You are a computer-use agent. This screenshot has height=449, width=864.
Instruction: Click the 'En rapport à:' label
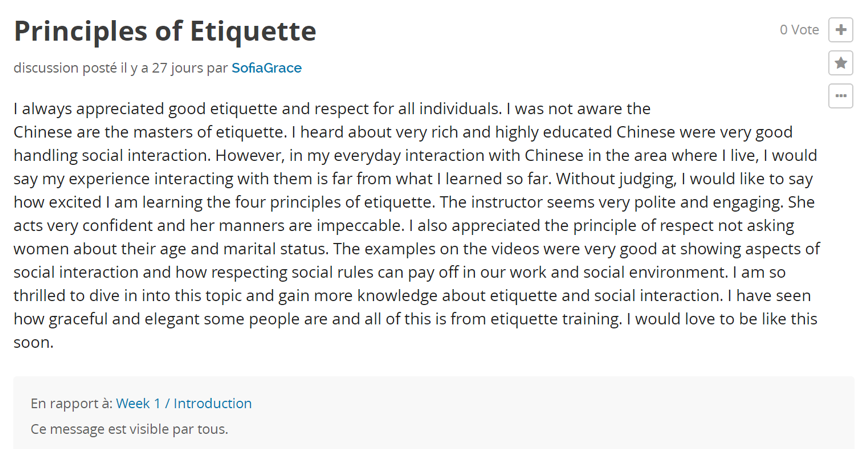tap(71, 403)
